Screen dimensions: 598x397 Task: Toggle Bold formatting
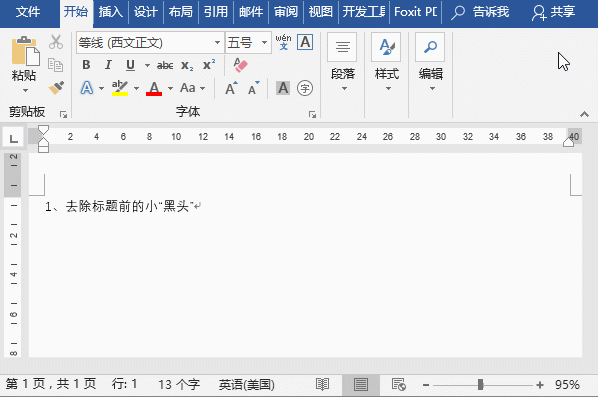86,65
